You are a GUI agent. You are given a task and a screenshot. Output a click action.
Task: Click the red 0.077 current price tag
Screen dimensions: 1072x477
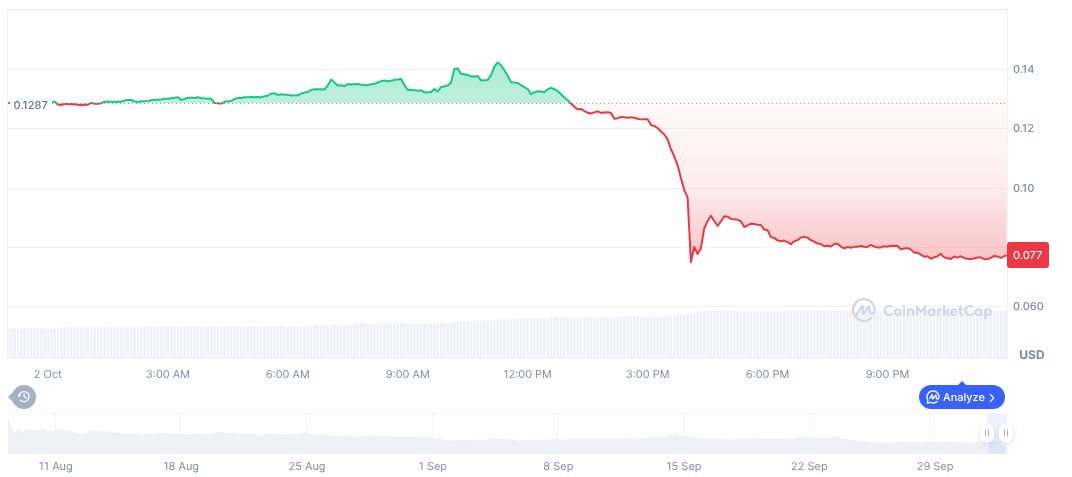click(x=1025, y=255)
